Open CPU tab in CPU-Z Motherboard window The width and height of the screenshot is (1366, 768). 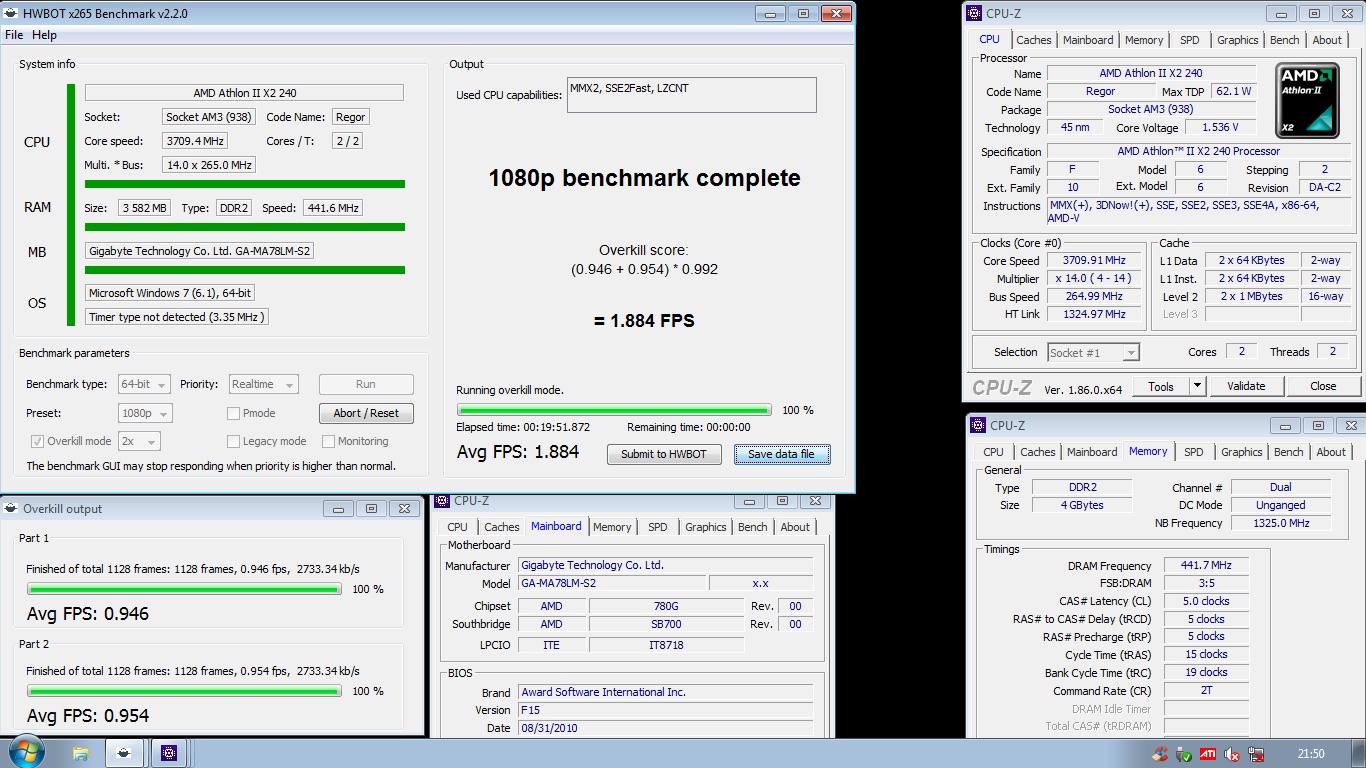click(457, 527)
